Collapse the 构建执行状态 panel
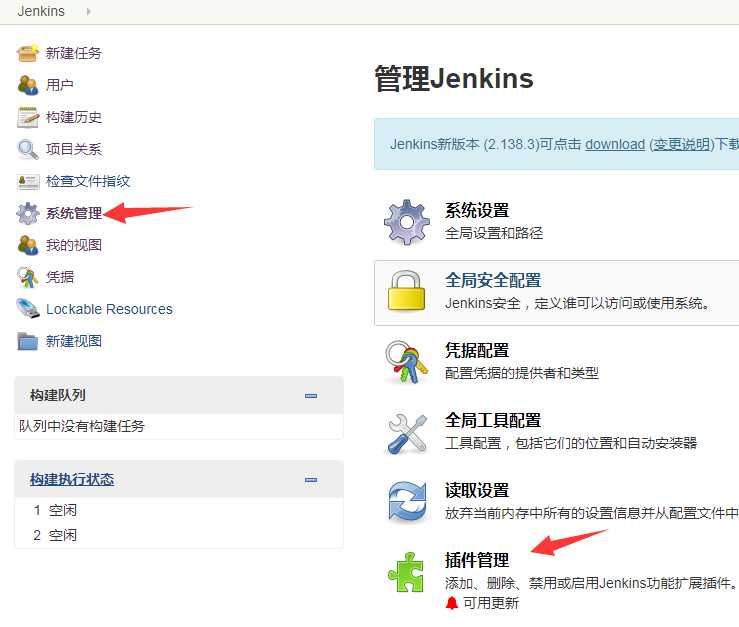 click(311, 480)
